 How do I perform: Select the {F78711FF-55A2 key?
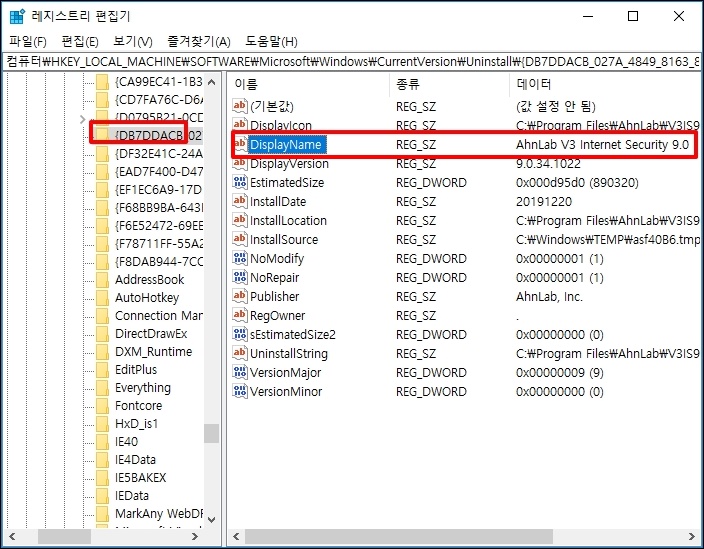(x=159, y=244)
